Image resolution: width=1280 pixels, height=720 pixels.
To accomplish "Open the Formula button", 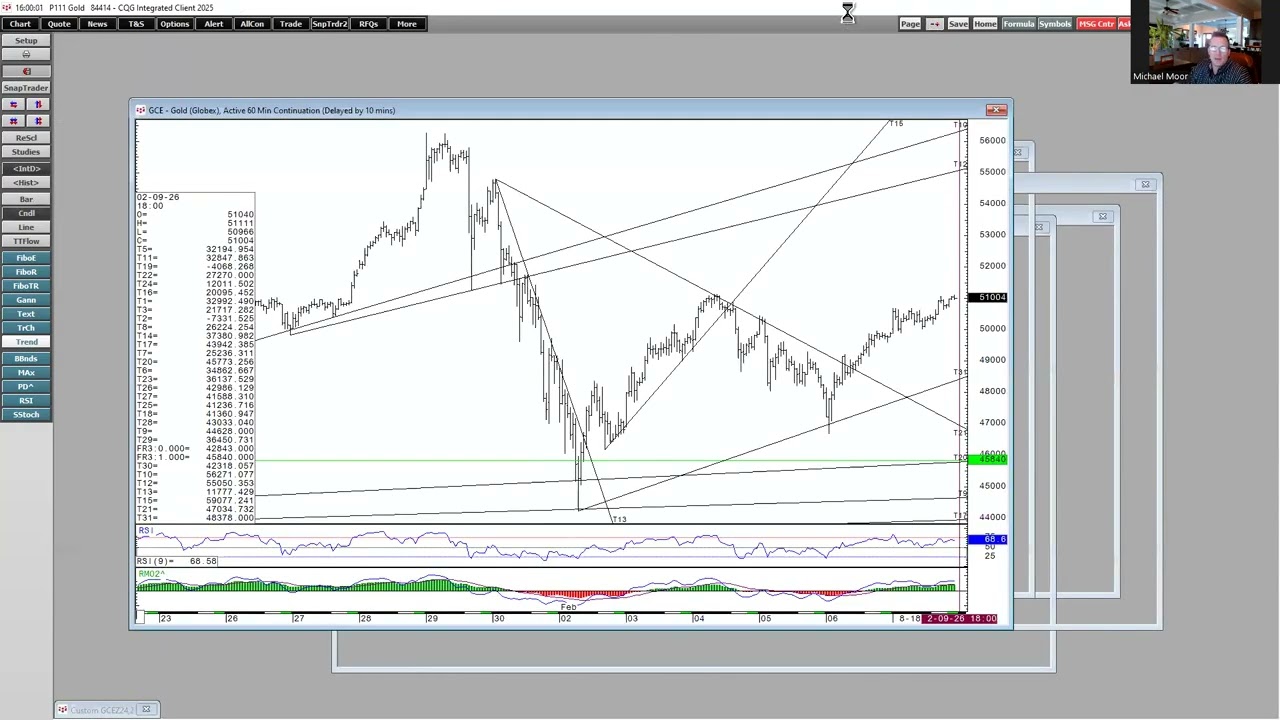I will coord(1018,24).
